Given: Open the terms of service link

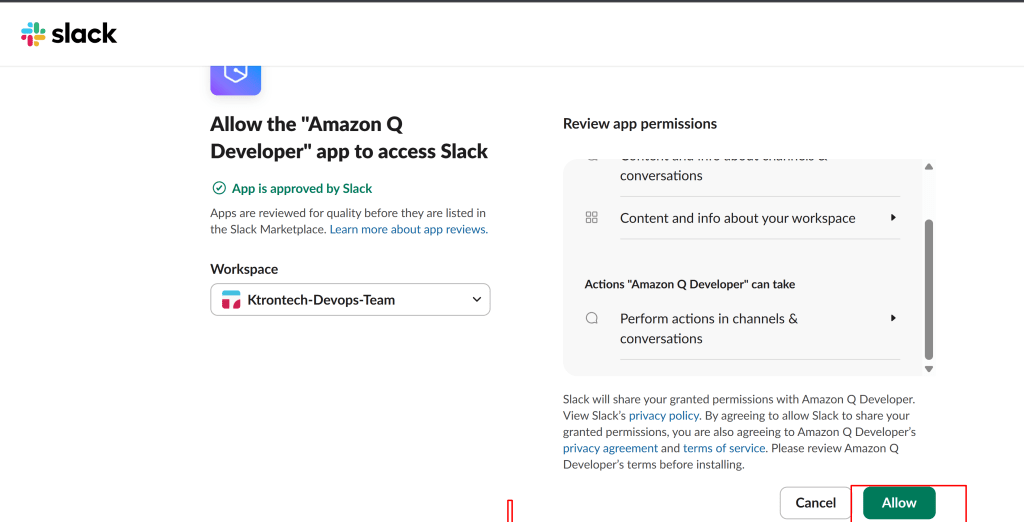Looking at the screenshot, I should click(724, 448).
